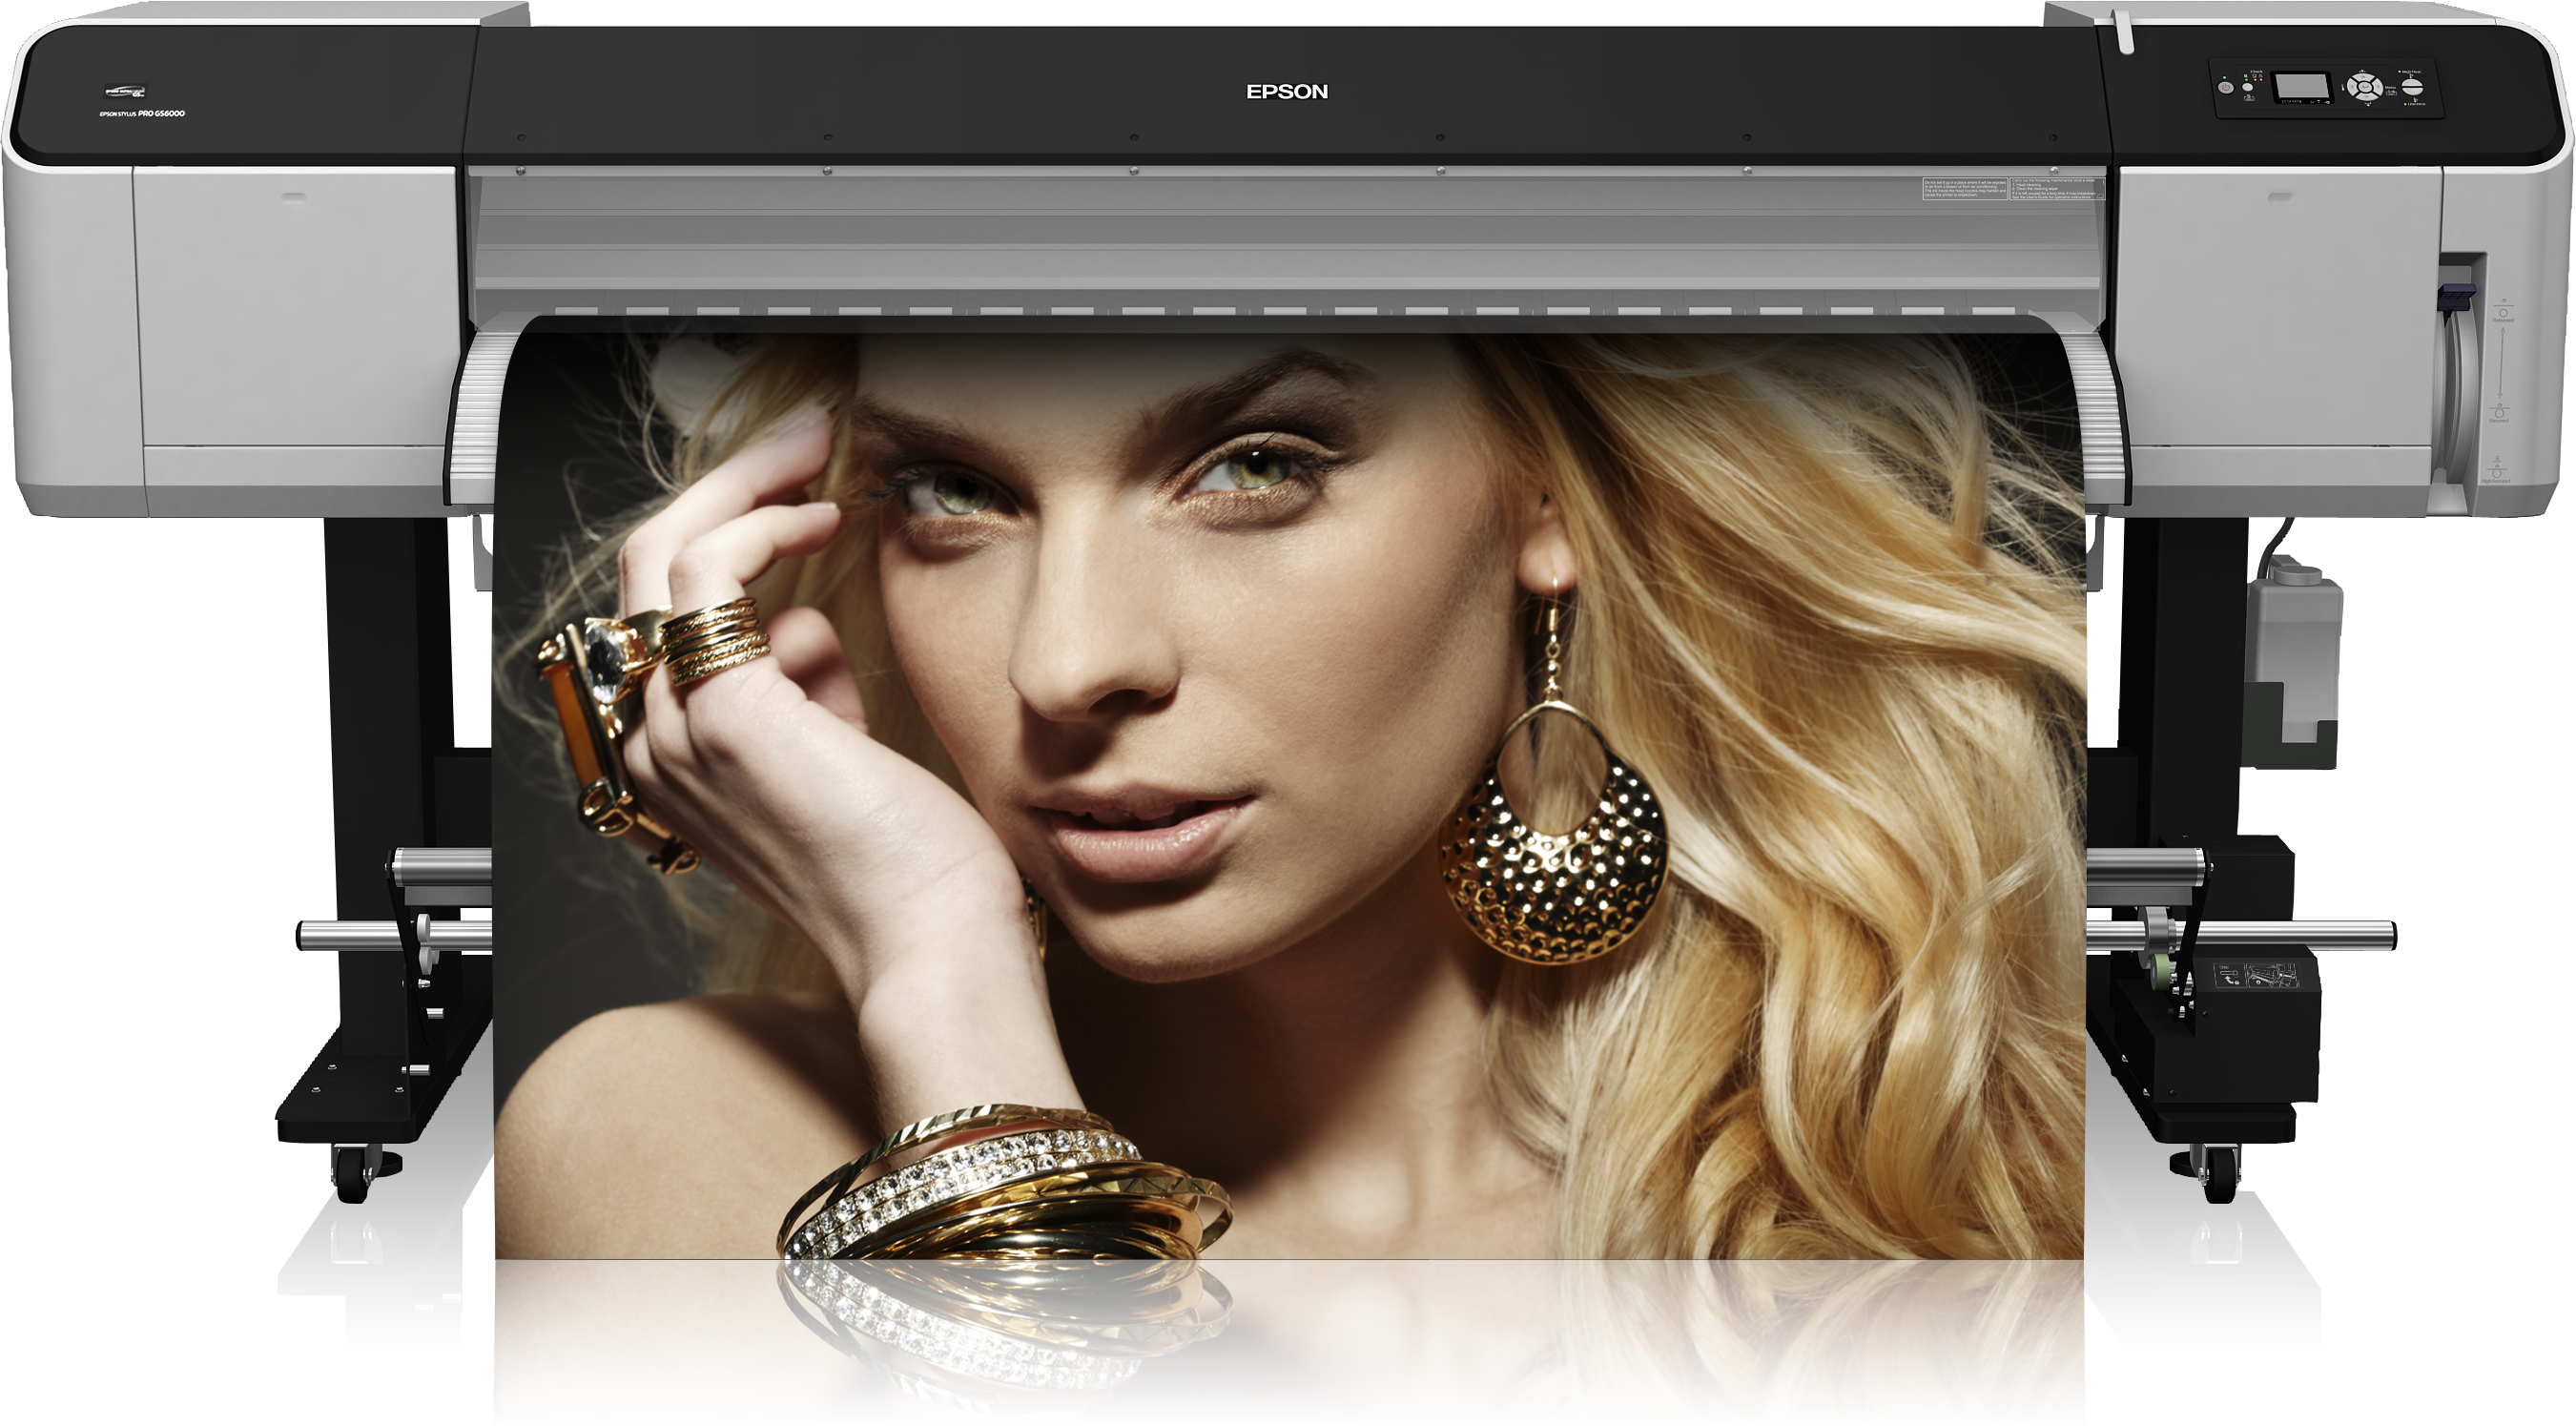Click the Epson Stylus Pro GS6000 label
This screenshot has width=2576, height=1426.
tap(141, 113)
